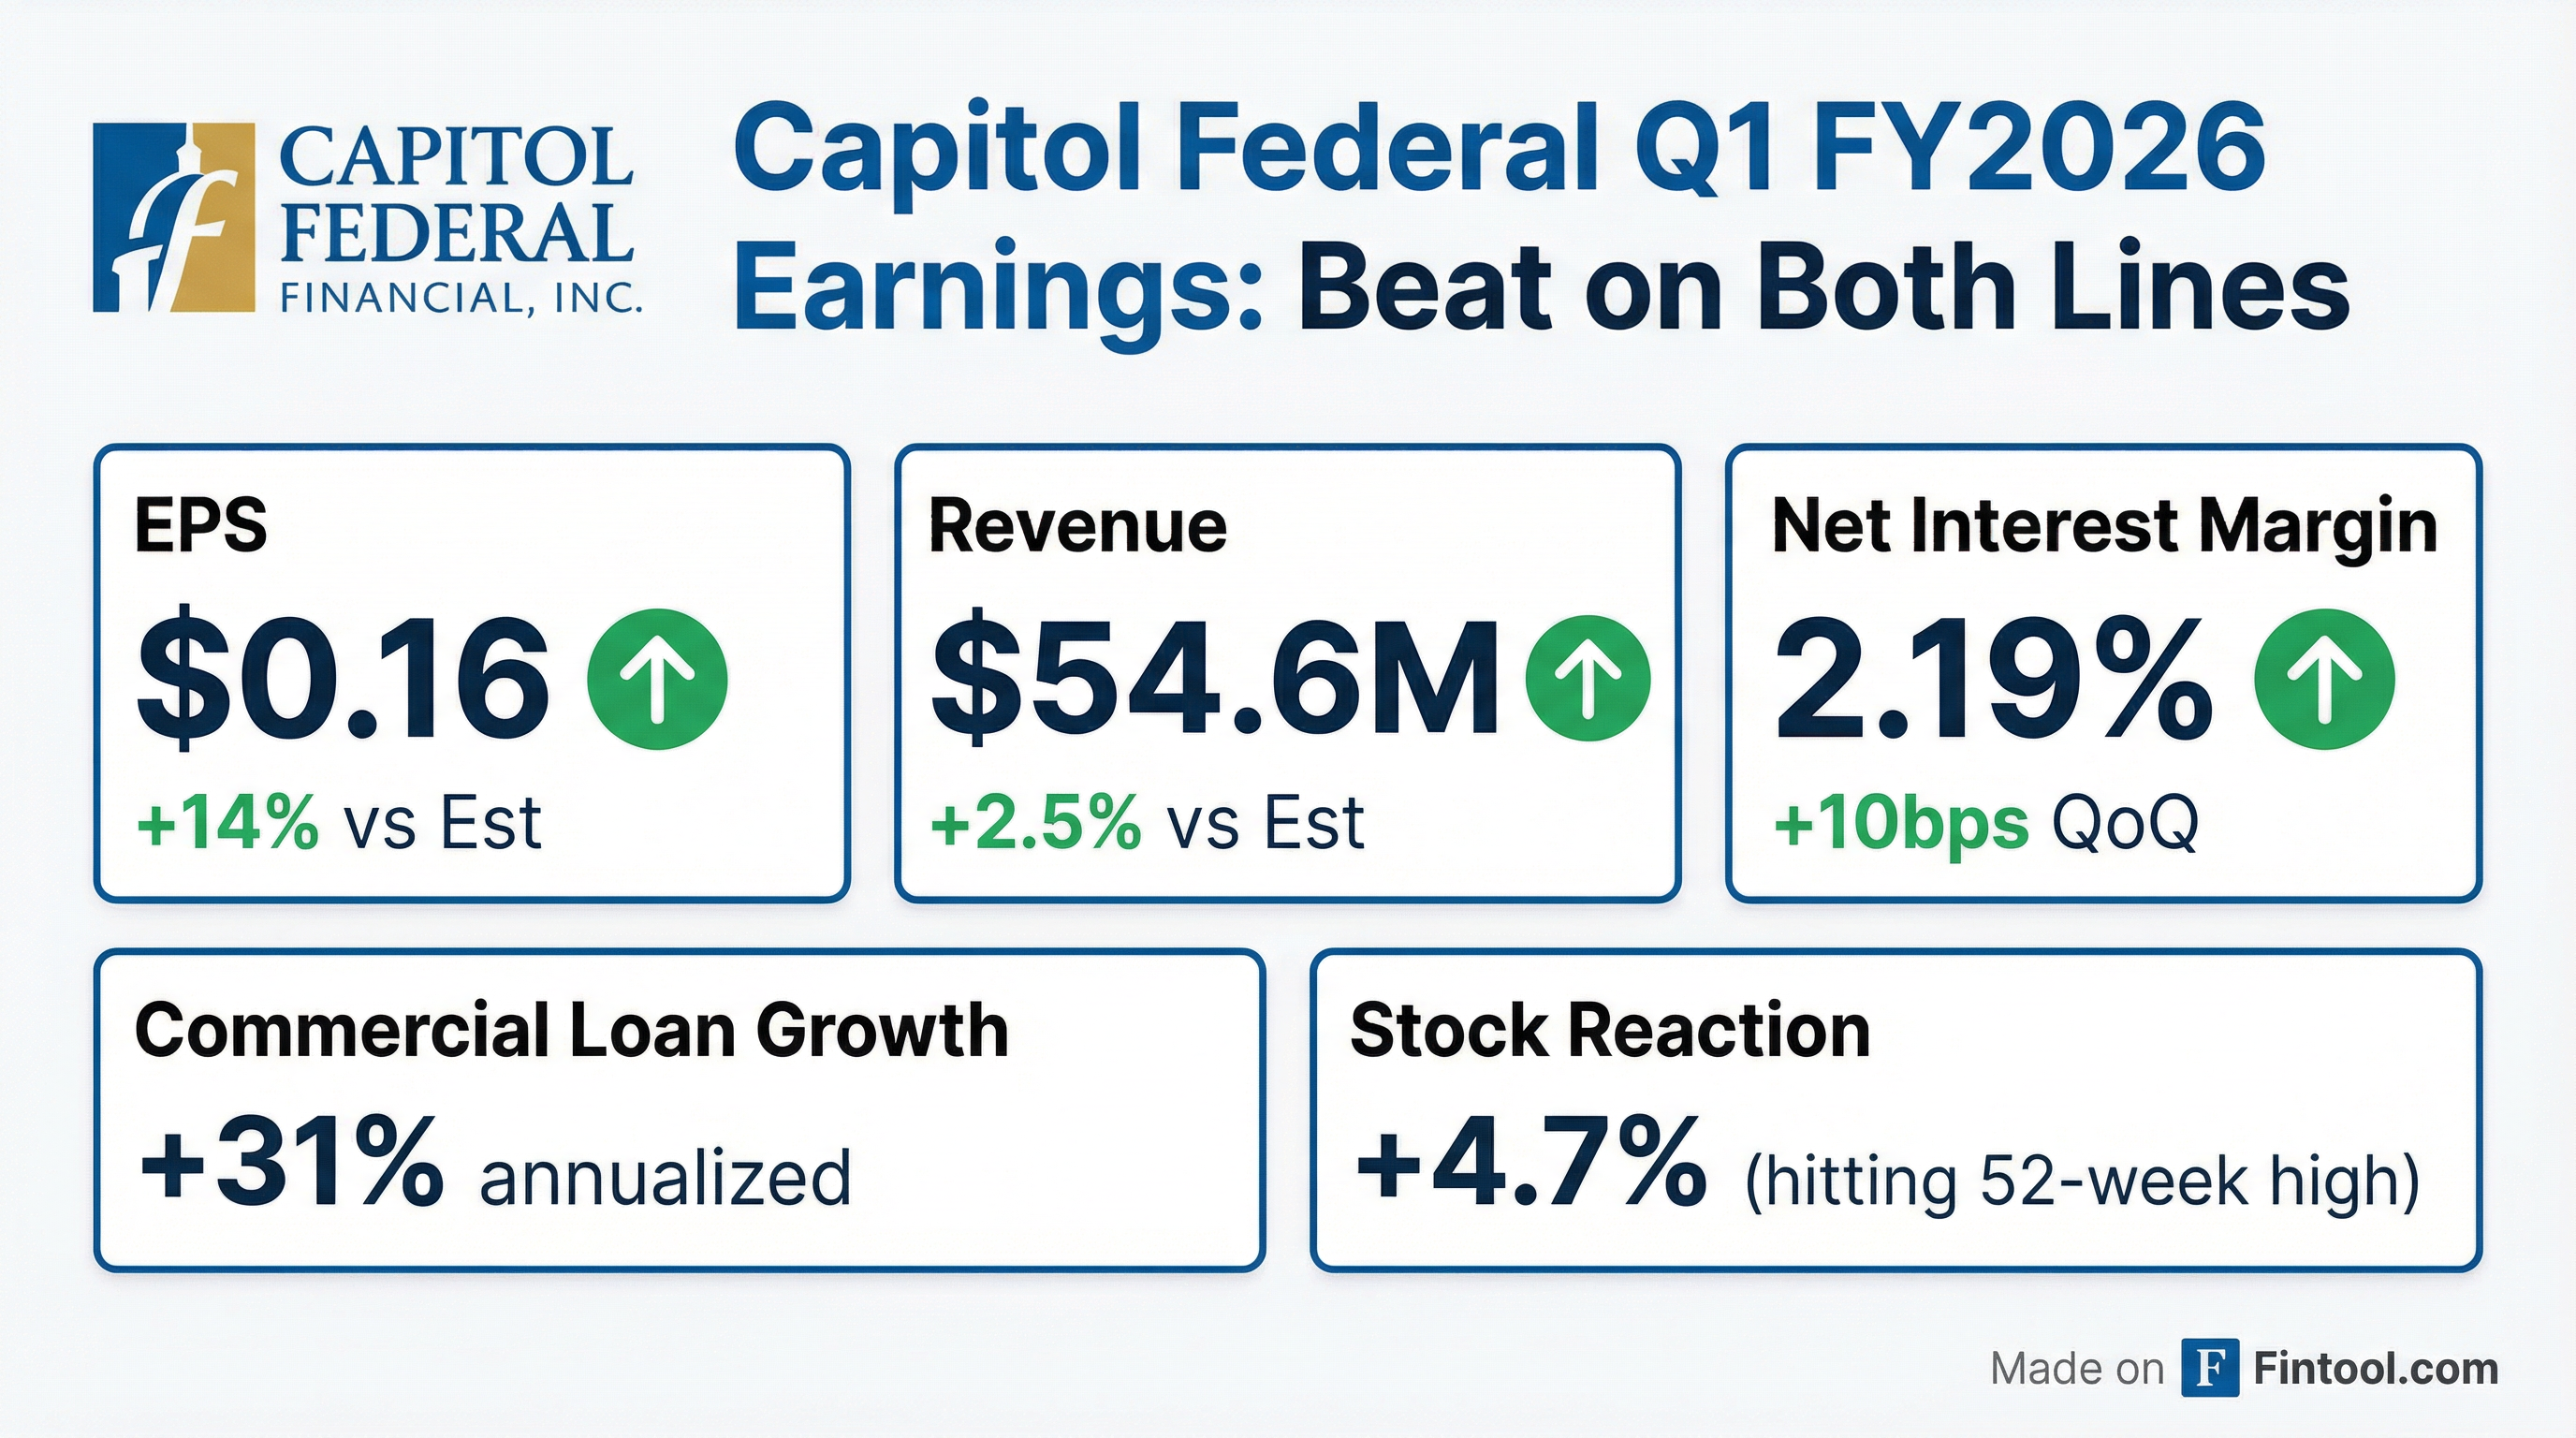Click the +14% vs Est text

[340, 822]
